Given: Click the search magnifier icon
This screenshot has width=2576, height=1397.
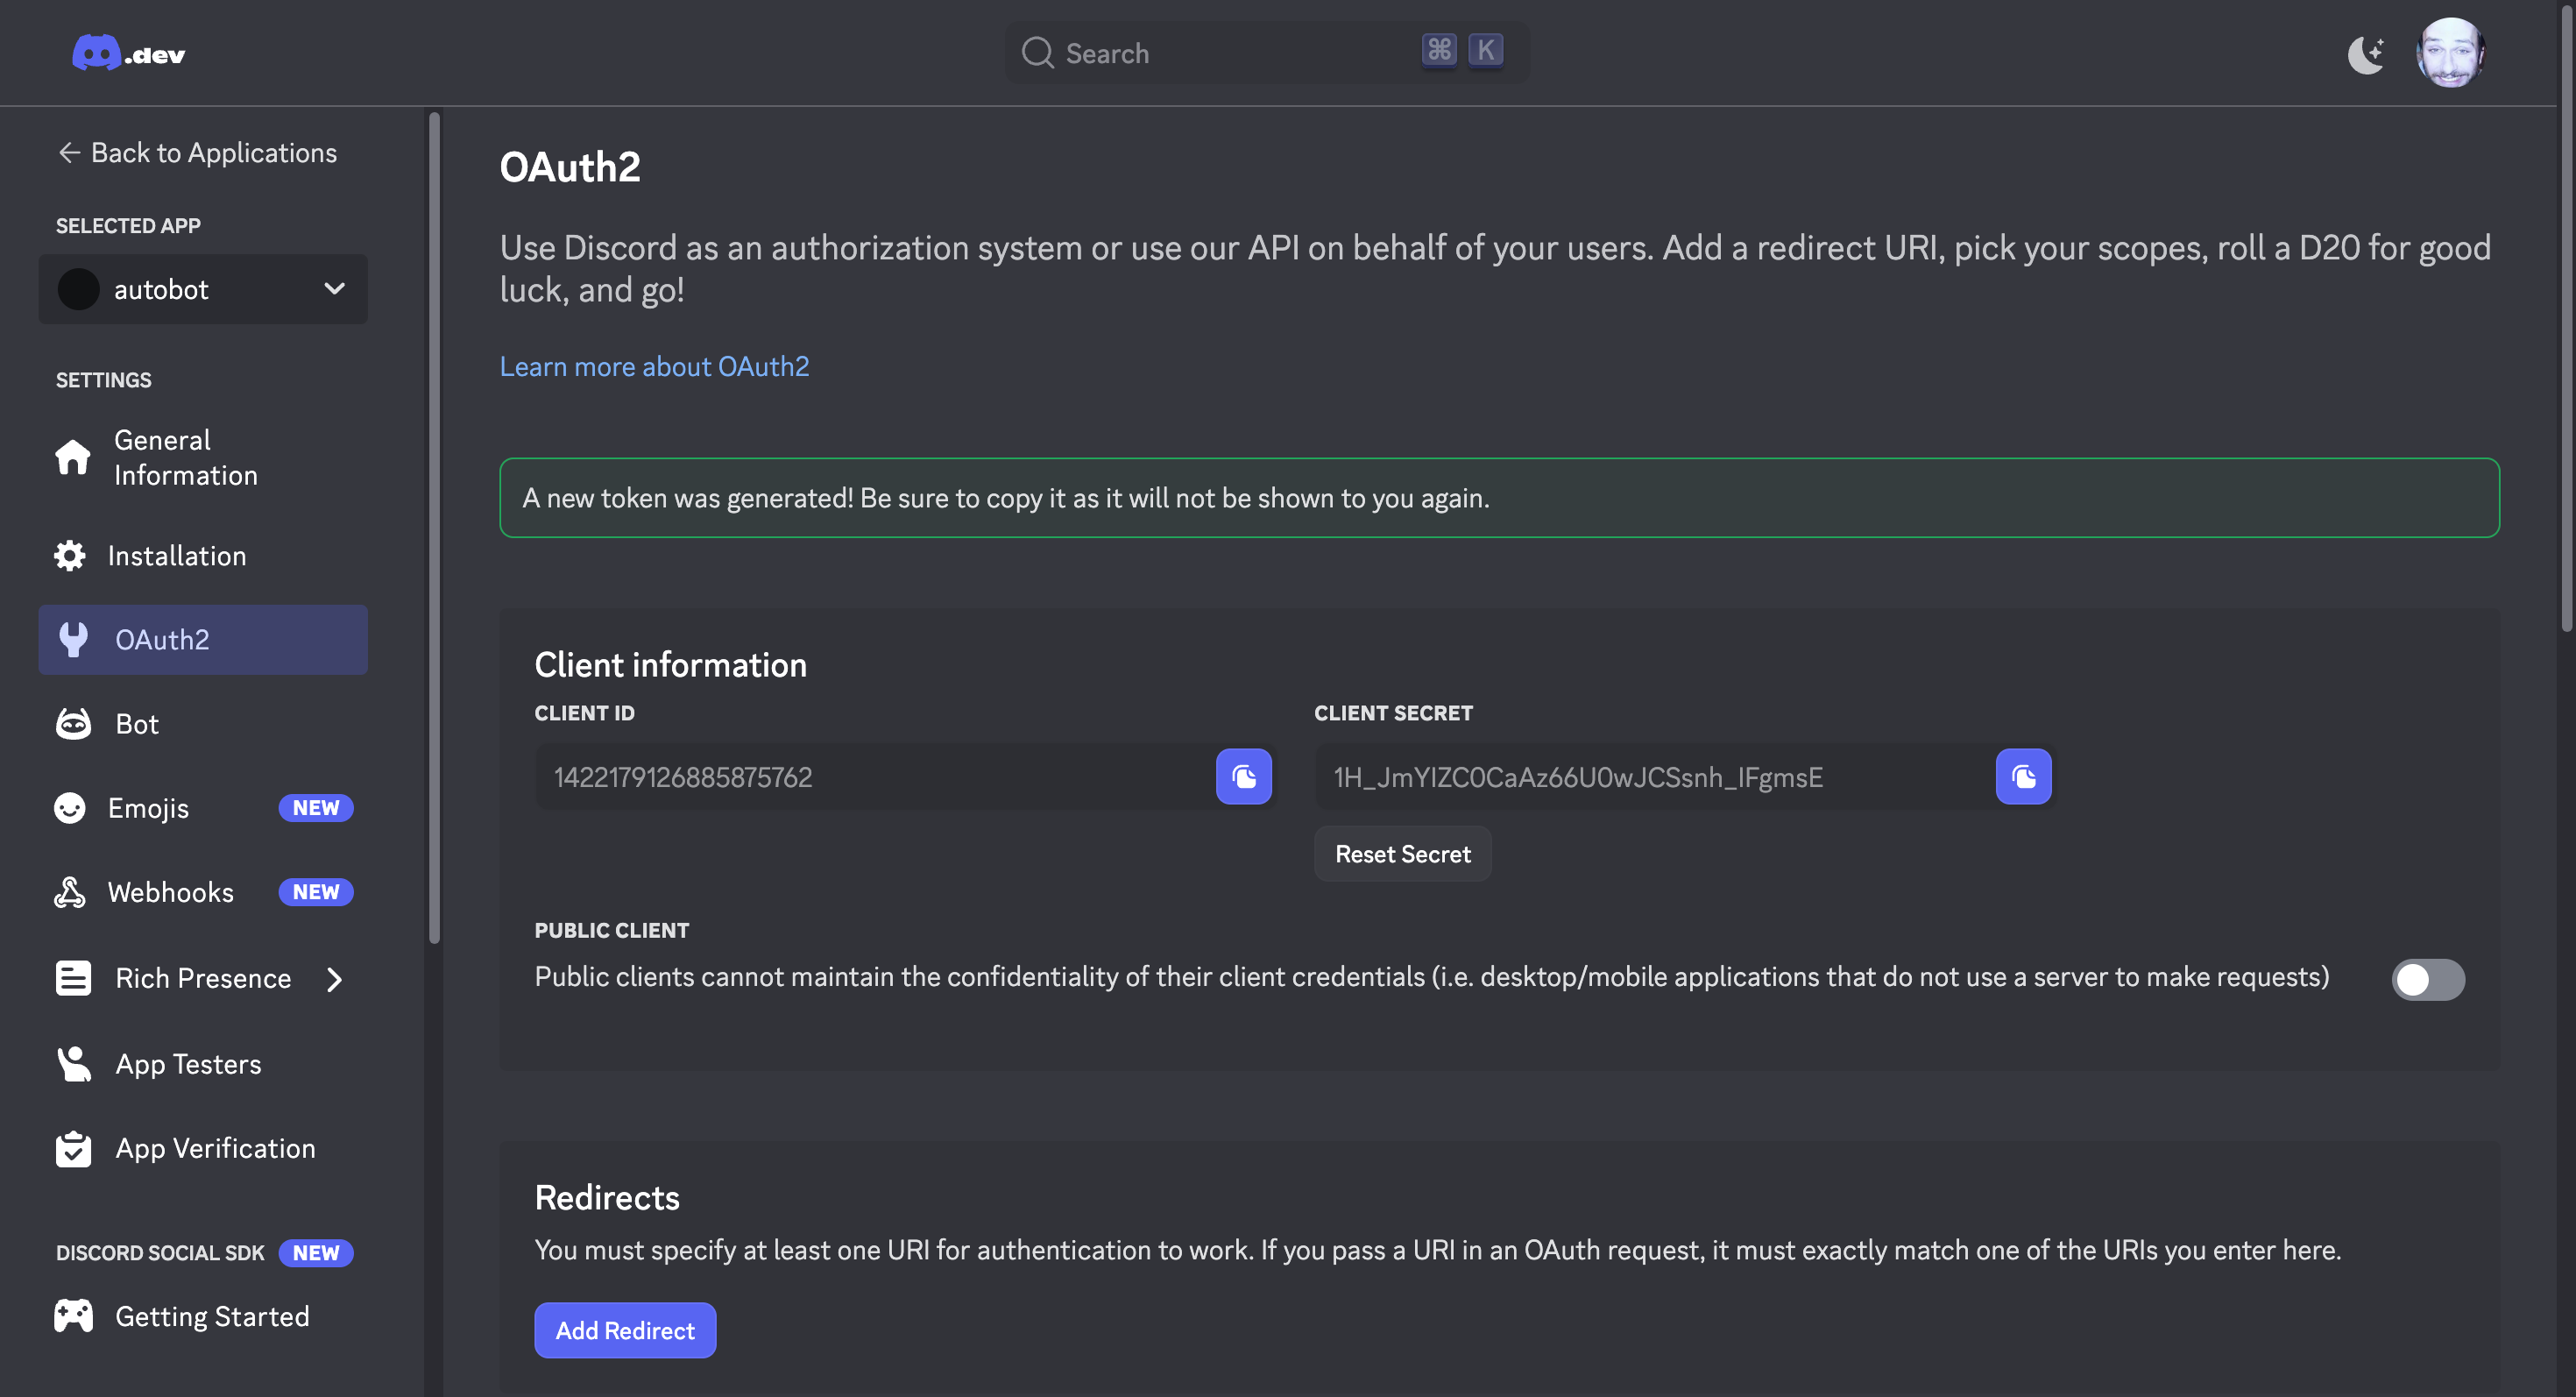Looking at the screenshot, I should point(1037,53).
